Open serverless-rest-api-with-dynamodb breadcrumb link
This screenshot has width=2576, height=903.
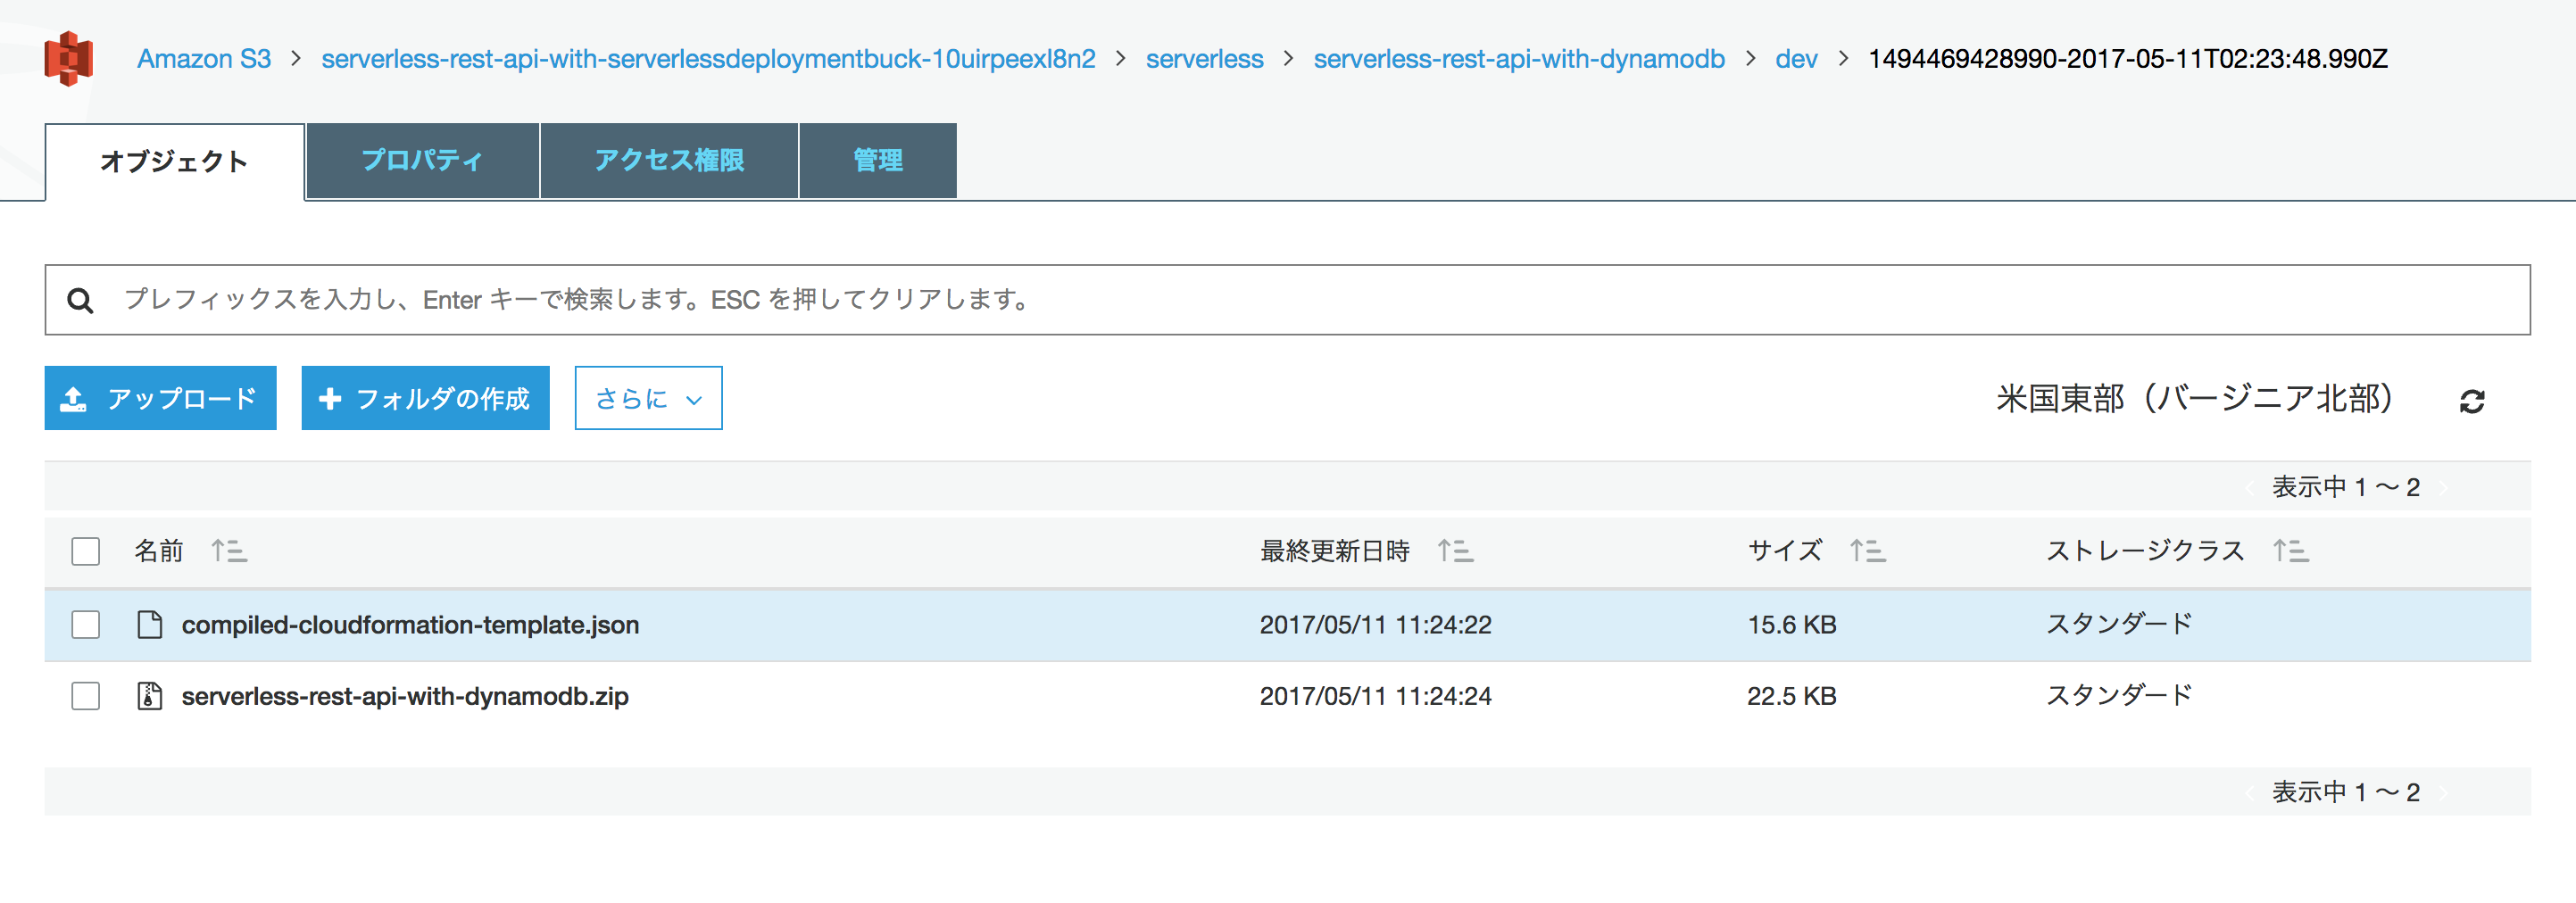1519,59
